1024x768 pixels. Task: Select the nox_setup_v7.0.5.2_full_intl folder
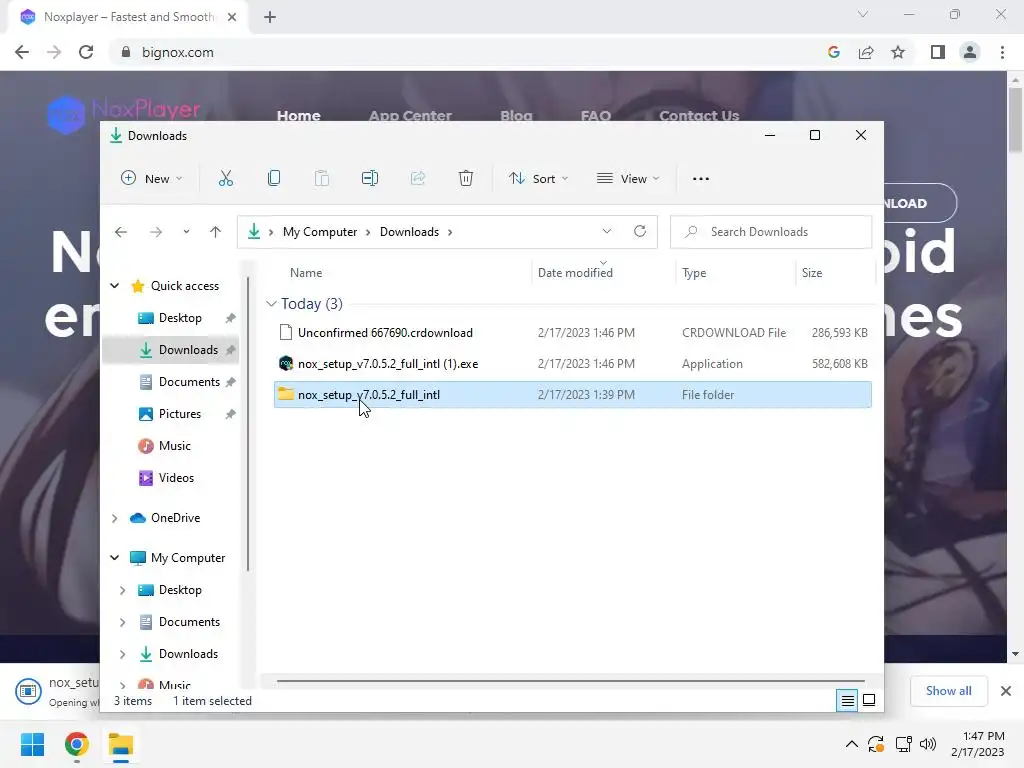573,395
